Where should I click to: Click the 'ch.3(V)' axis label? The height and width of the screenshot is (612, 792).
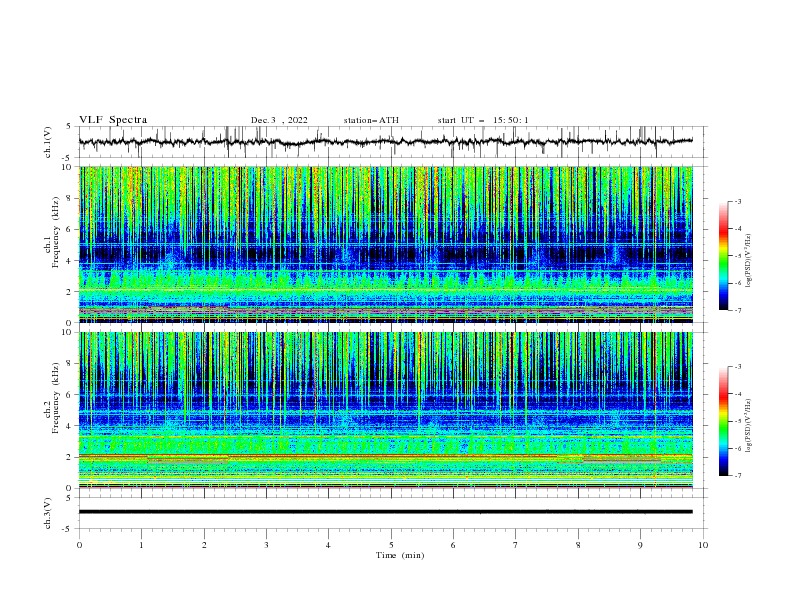click(x=48, y=513)
